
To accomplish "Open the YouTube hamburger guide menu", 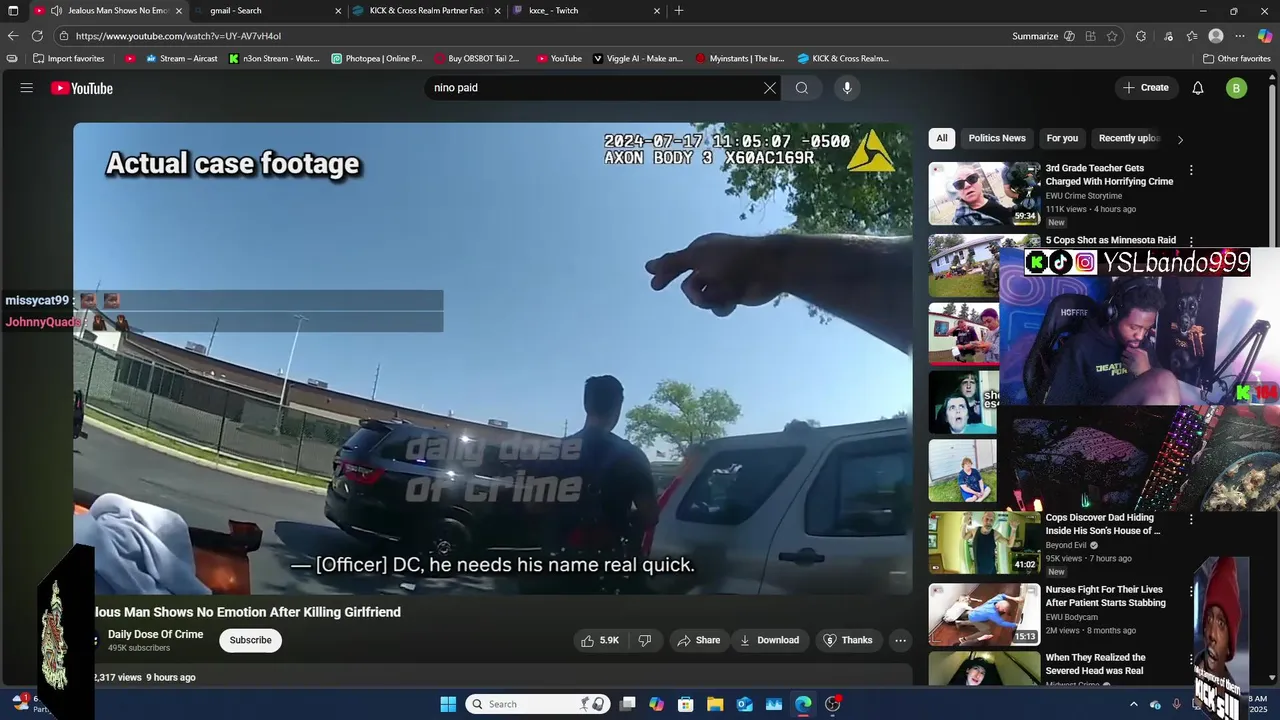I will (27, 88).
